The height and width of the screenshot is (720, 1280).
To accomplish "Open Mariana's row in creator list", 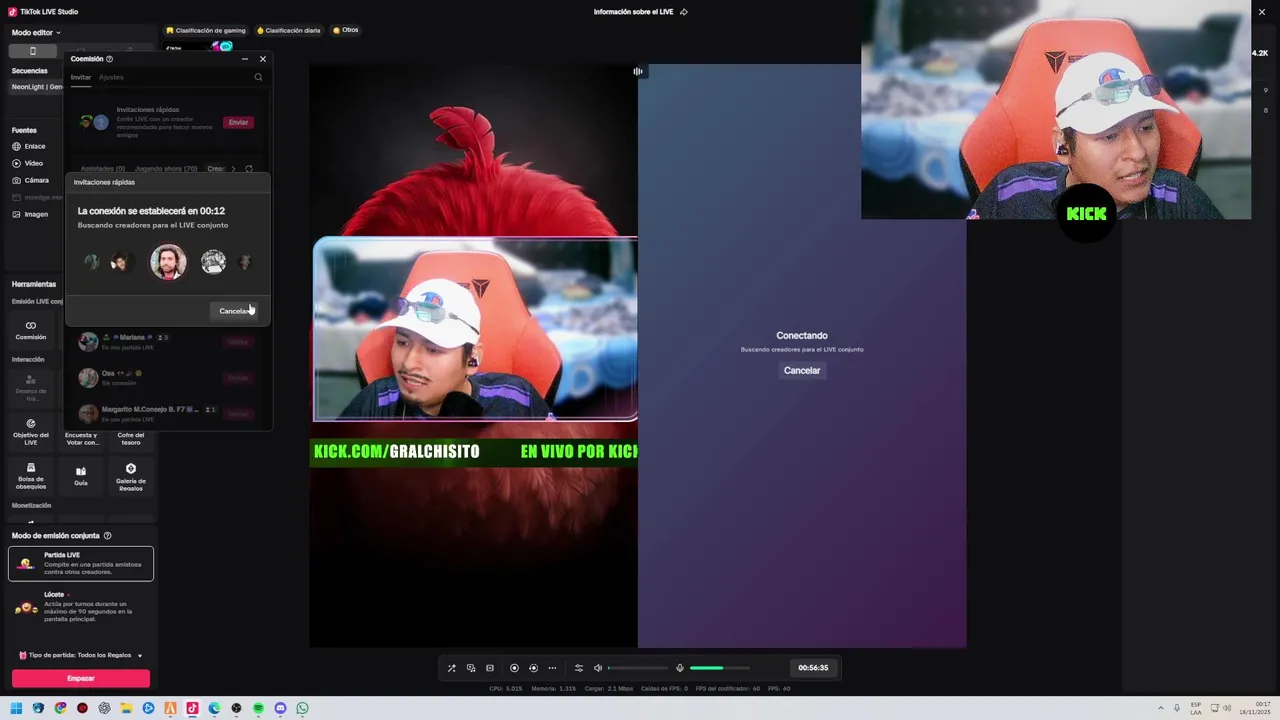I will (x=168, y=341).
